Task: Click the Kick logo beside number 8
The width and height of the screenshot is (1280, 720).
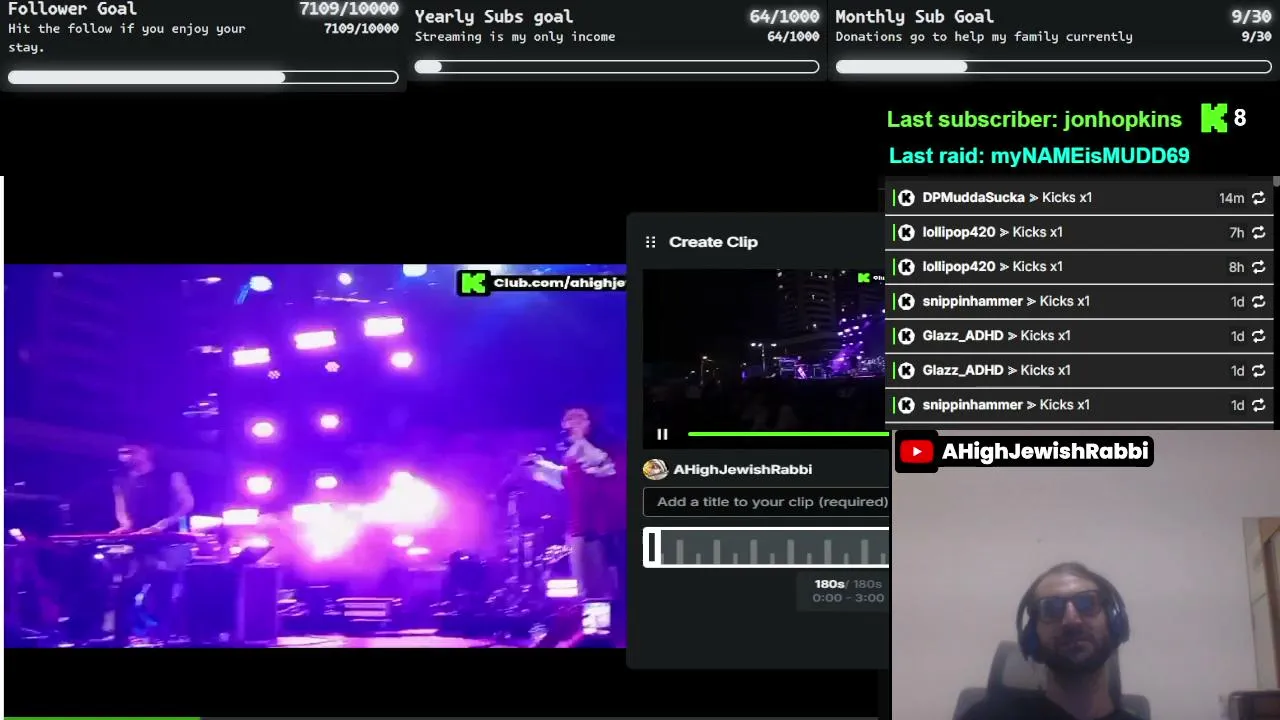Action: point(1214,118)
